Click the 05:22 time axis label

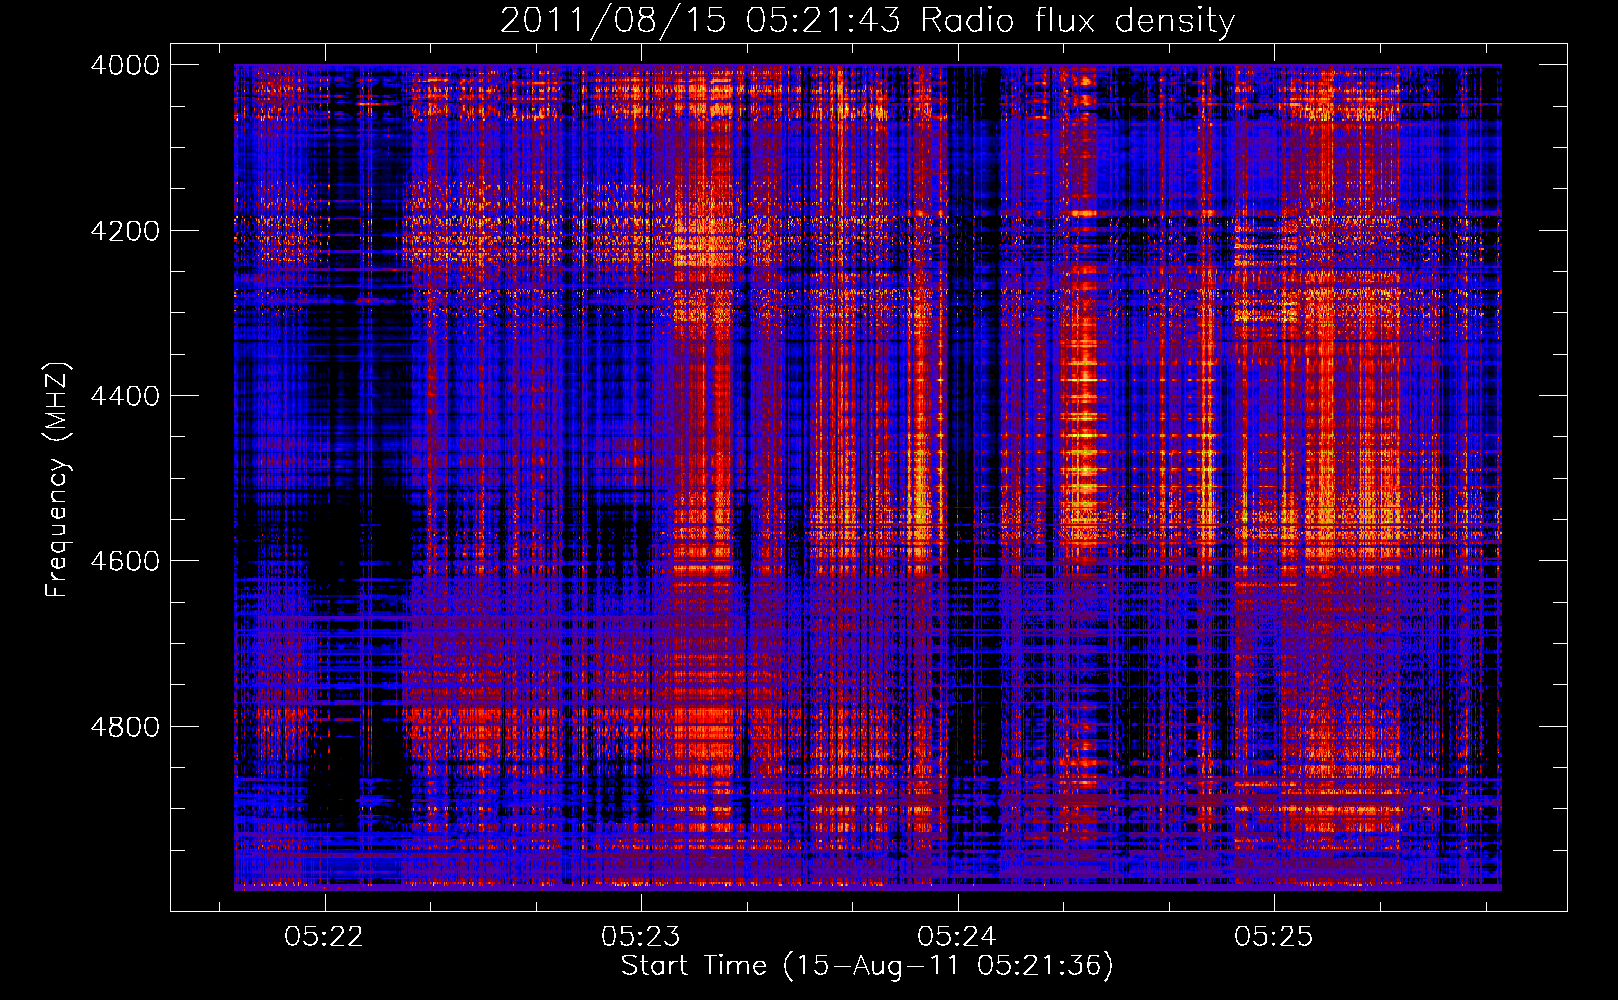(324, 936)
